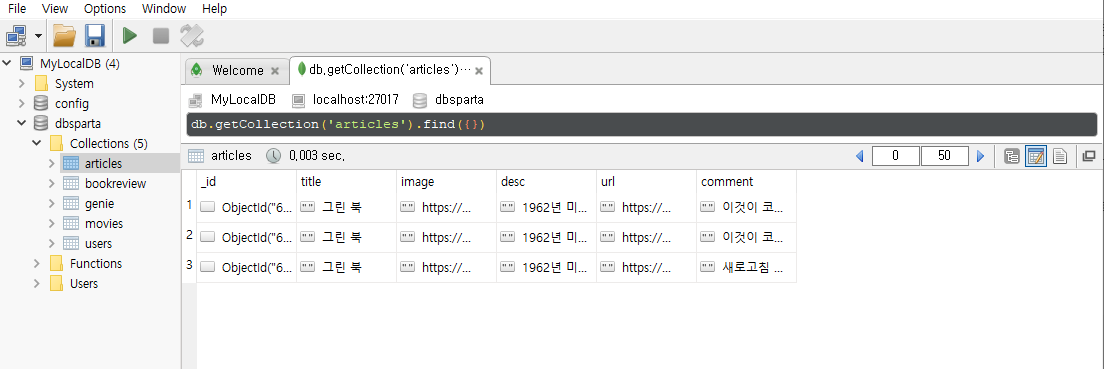Image resolution: width=1104 pixels, height=369 pixels.
Task: Open the Connect button dropdown arrow
Action: 38,35
